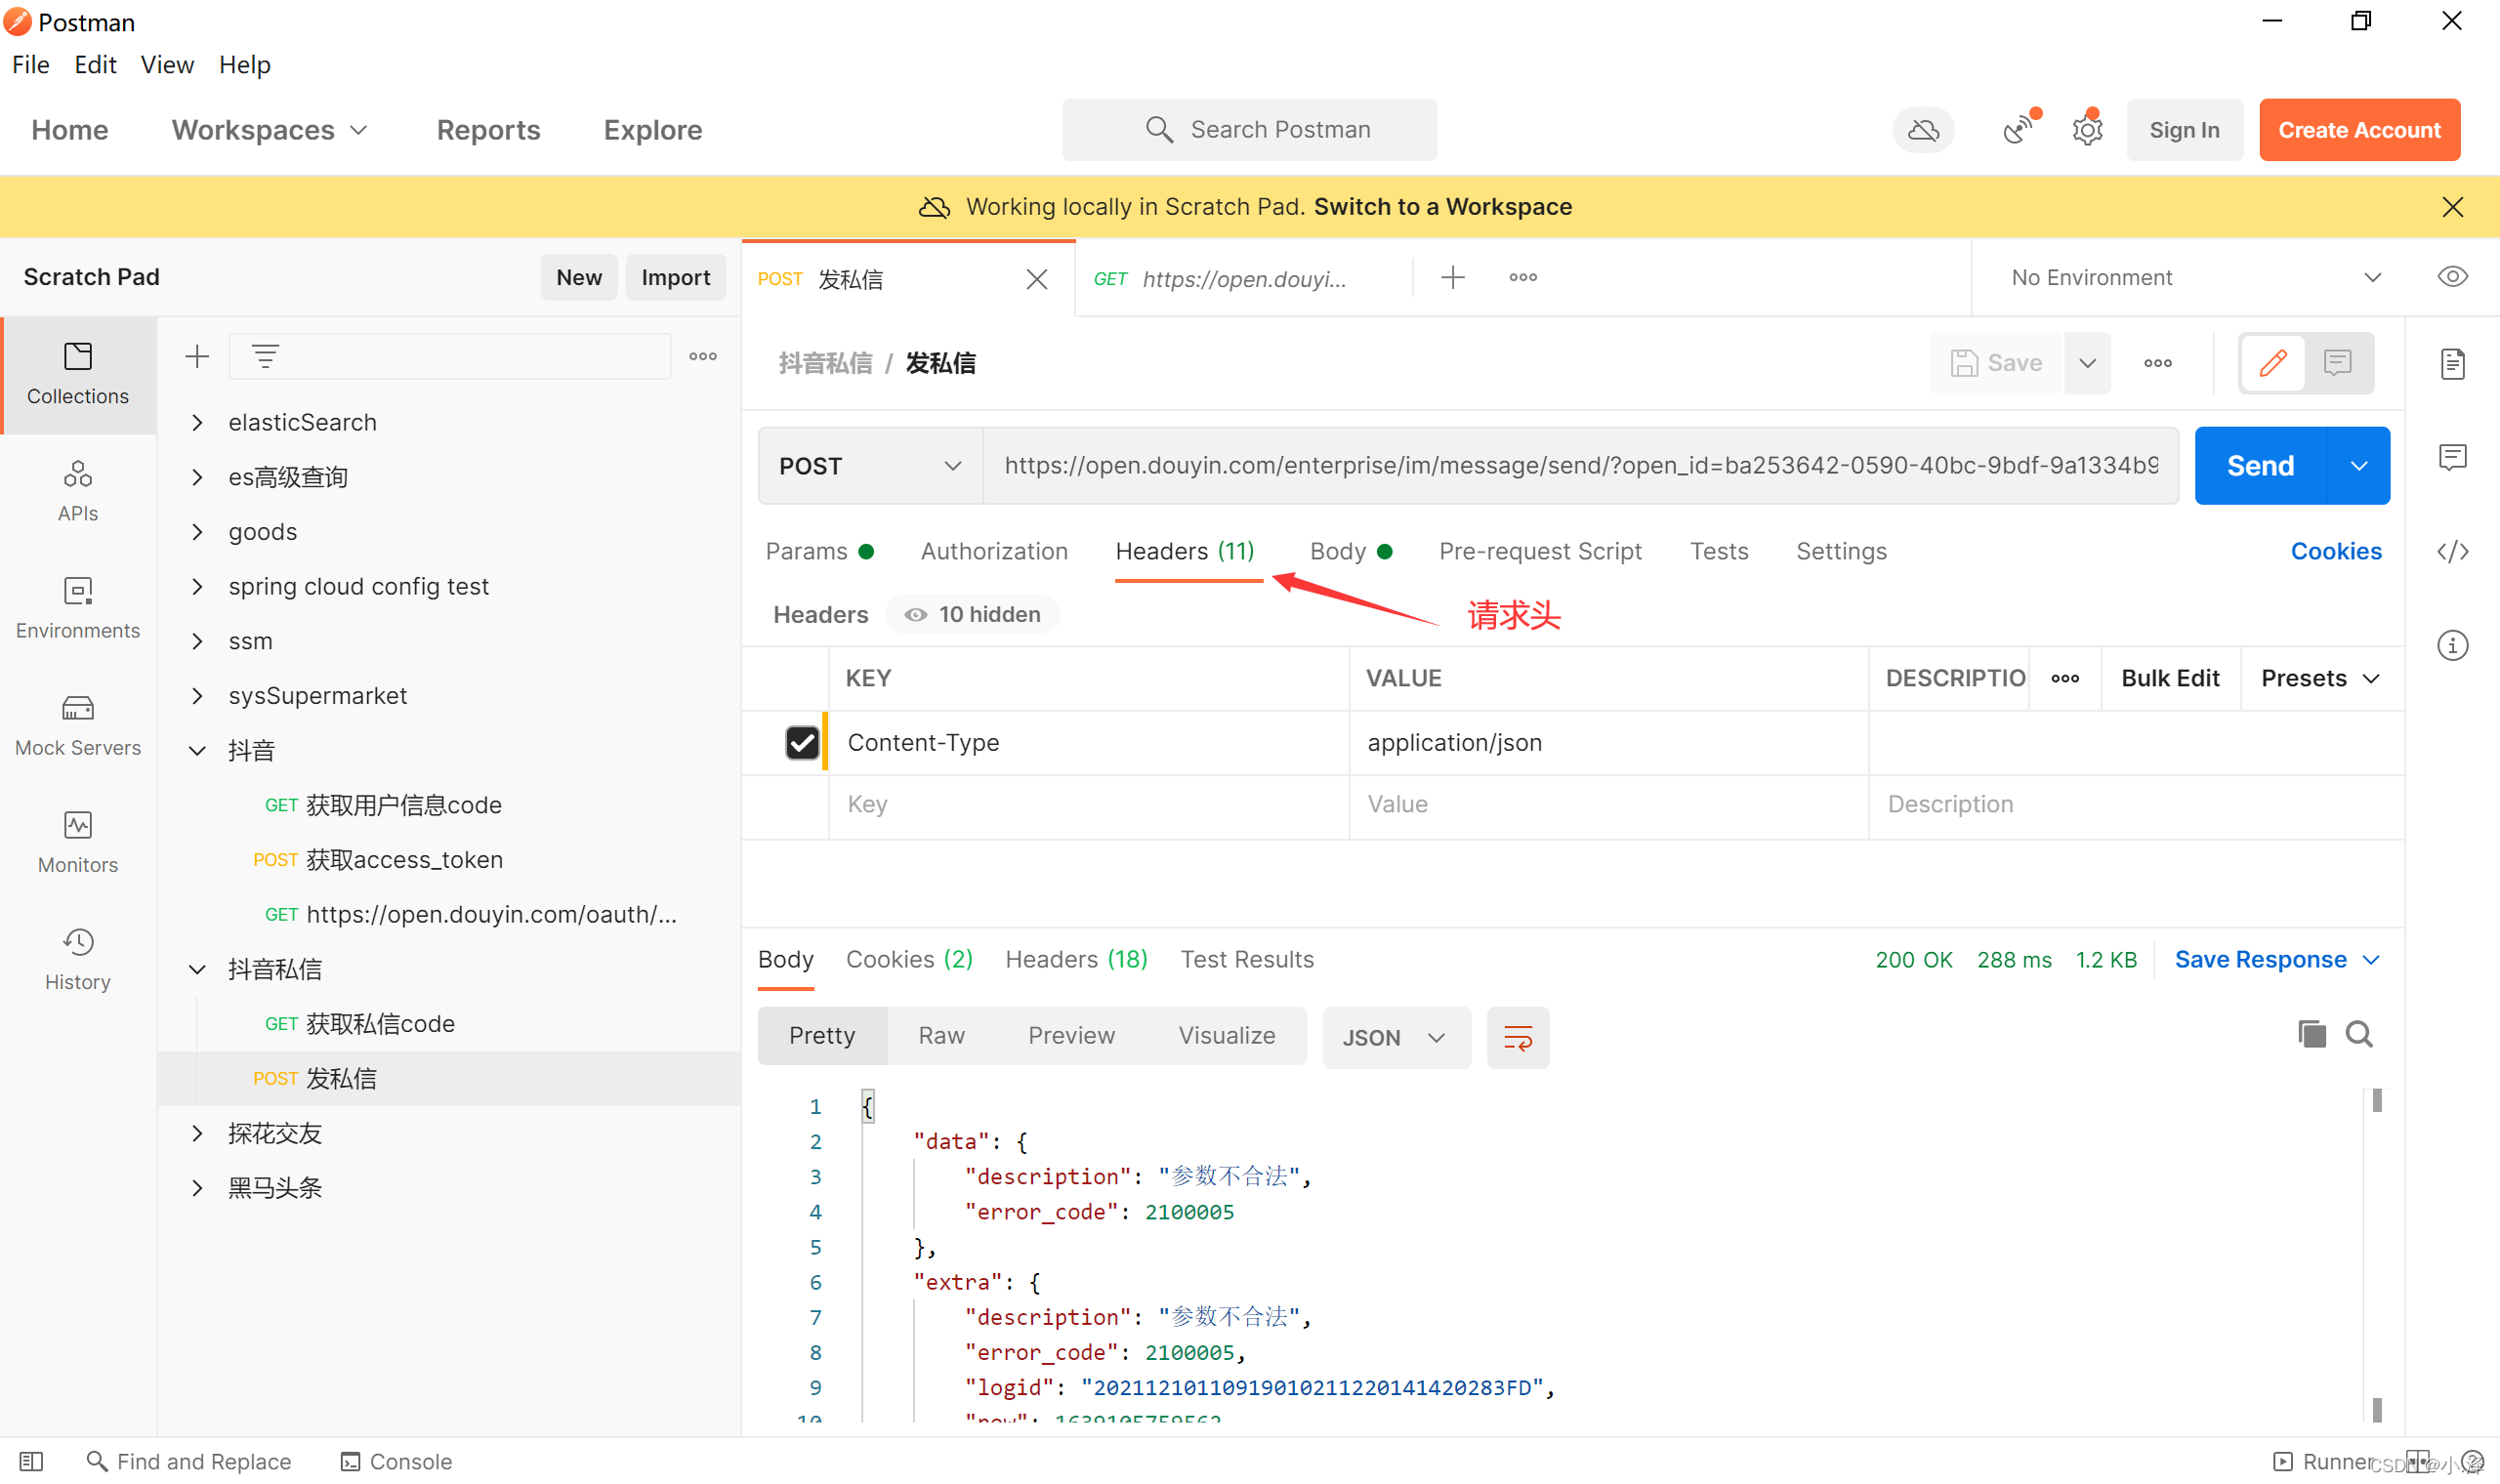Search the response body magnifier icon
This screenshot has height=1484, width=2500.
[2359, 1034]
